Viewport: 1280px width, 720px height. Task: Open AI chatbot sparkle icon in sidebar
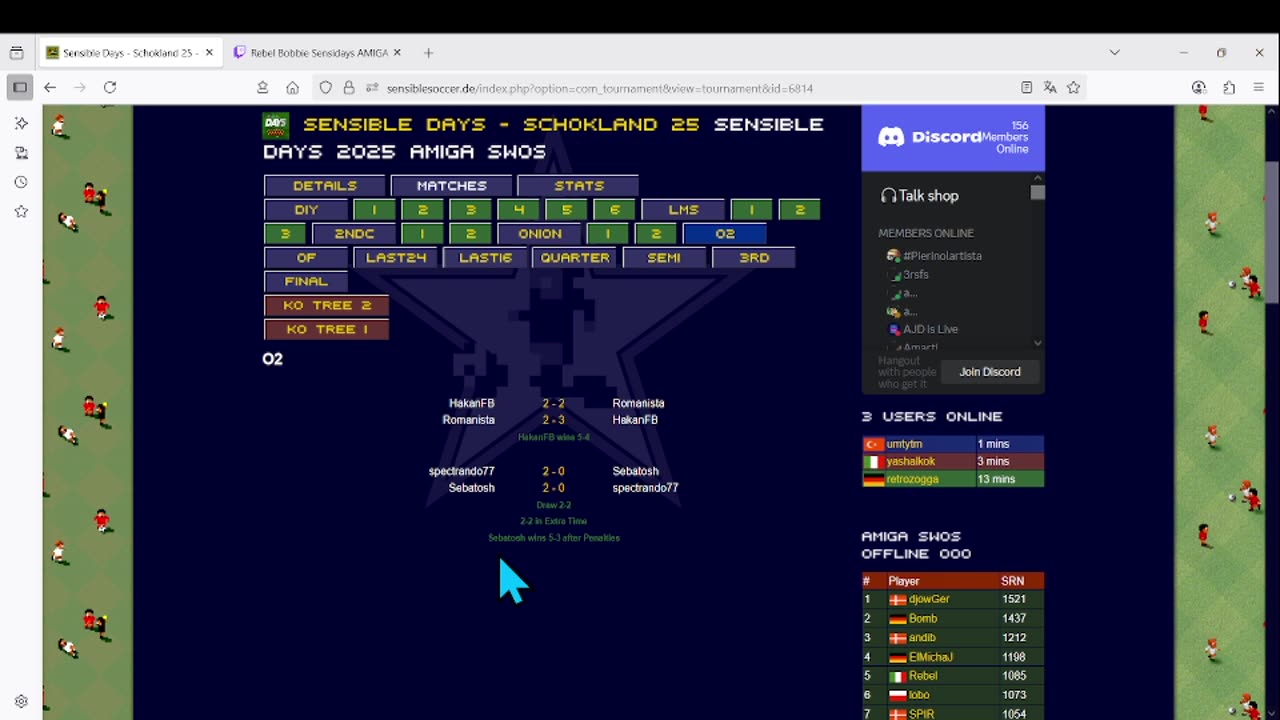[x=21, y=123]
